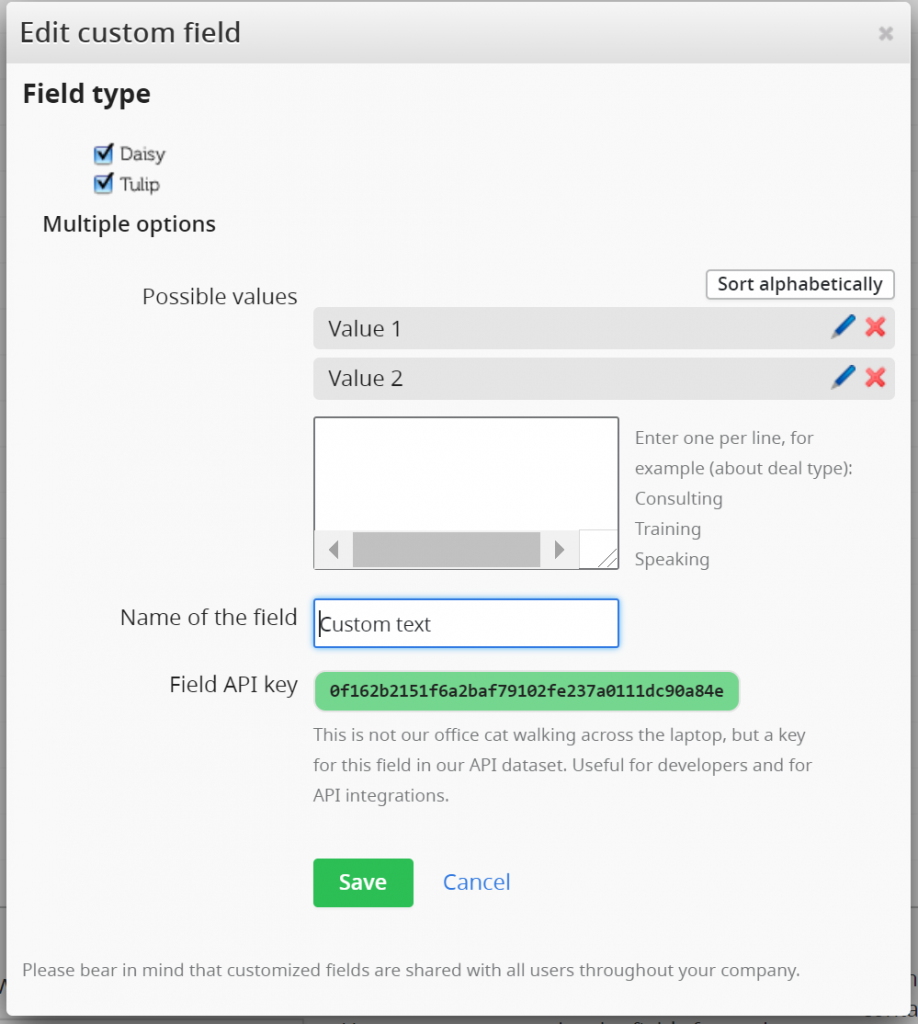Click the "Name of the field" label
Viewport: 918px width, 1024px height.
[x=208, y=617]
